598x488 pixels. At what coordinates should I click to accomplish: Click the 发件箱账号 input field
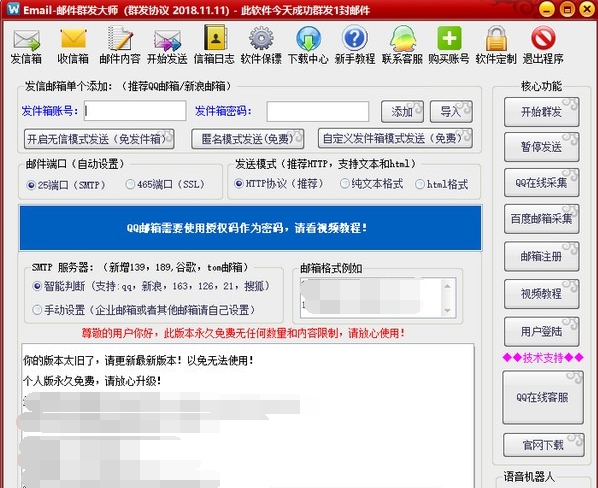coord(135,111)
